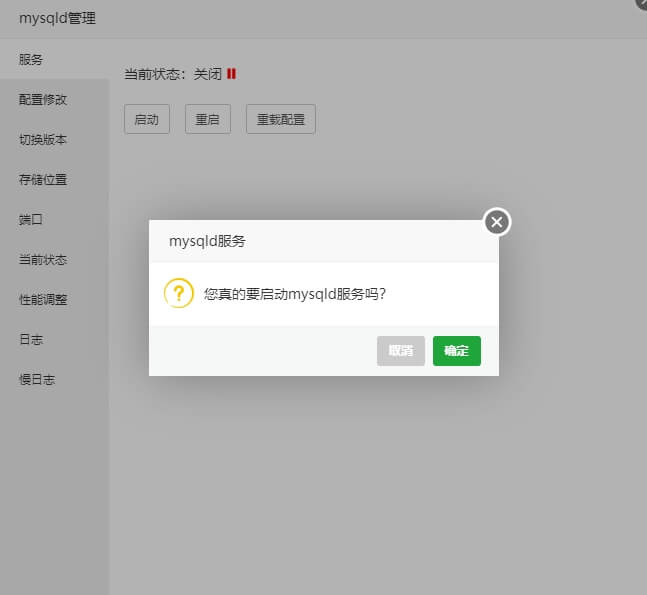647x595 pixels.
Task: Click the yellow question mark icon
Action: pyautogui.click(x=179, y=293)
